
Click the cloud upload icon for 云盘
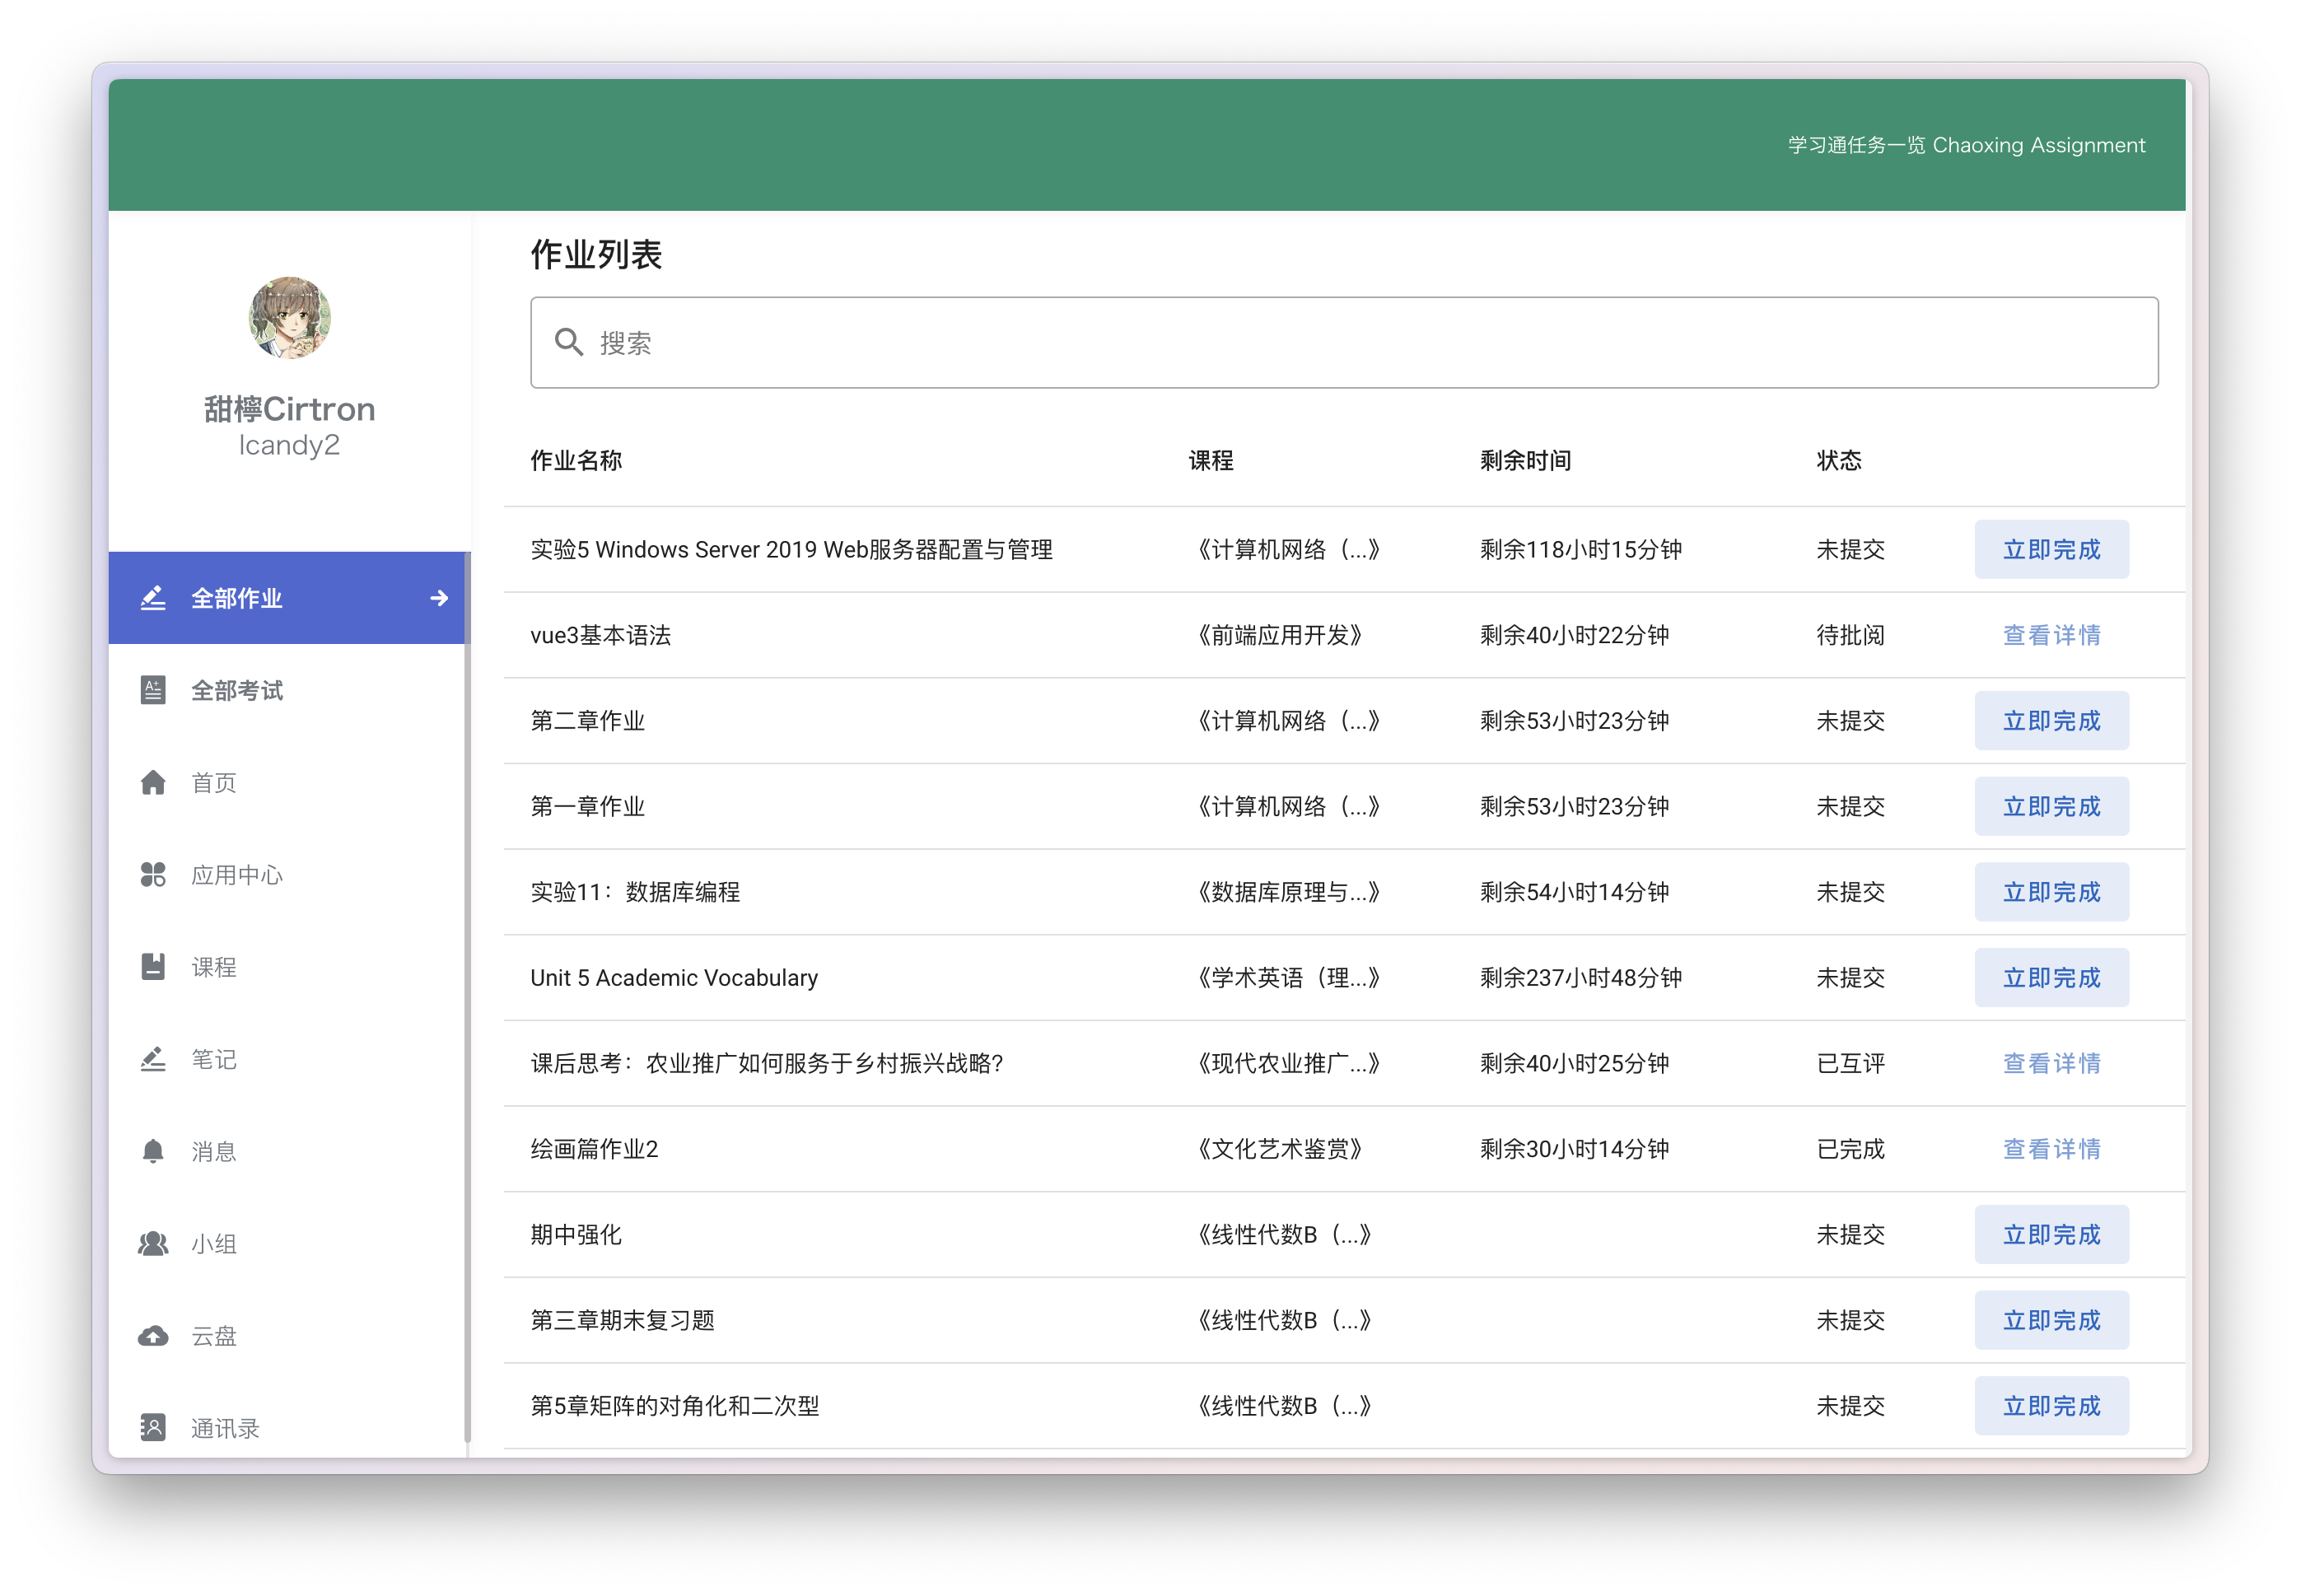click(153, 1336)
